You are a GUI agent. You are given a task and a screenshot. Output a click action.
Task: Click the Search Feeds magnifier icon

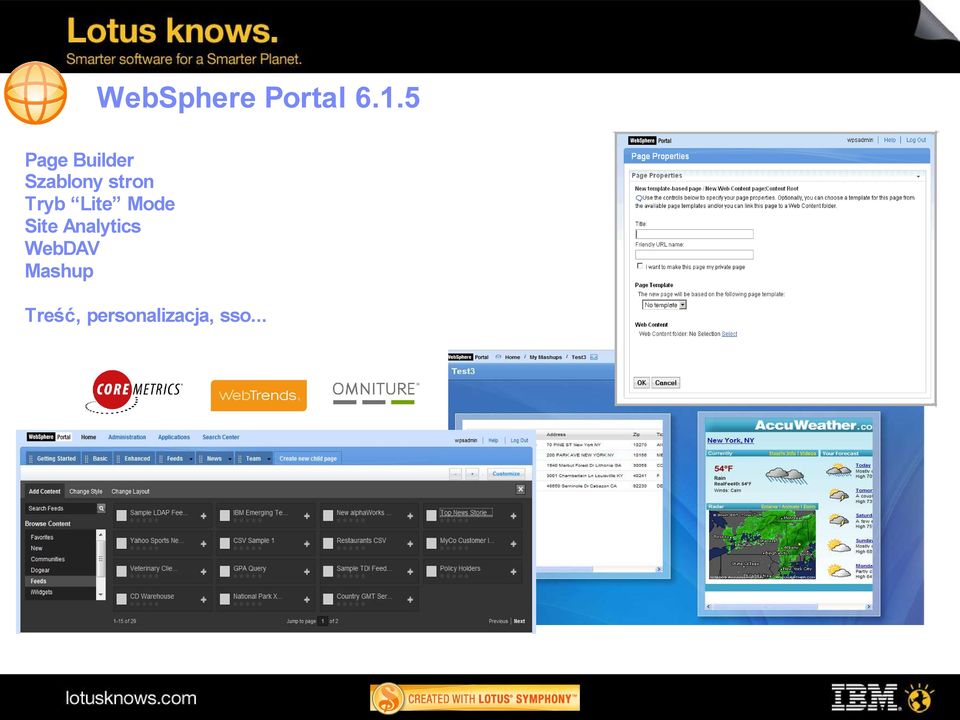pyautogui.click(x=101, y=508)
